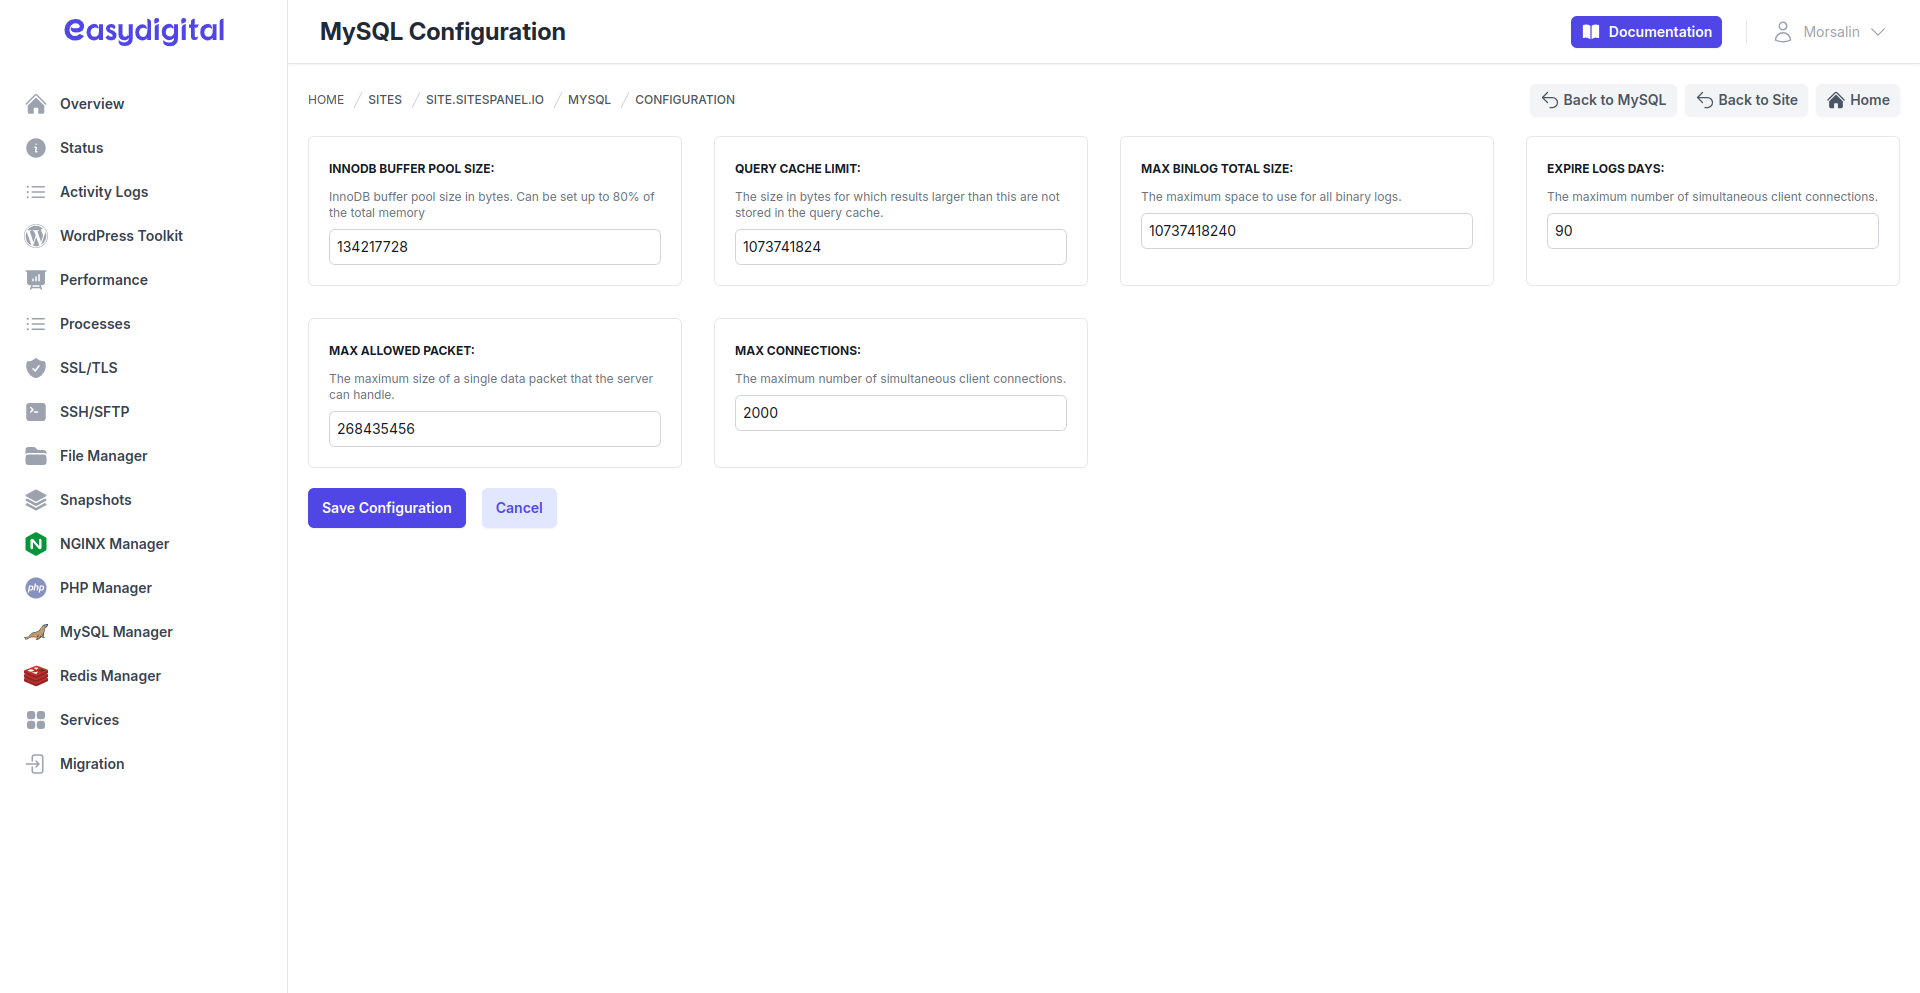Select the MySQL Manager sidebar icon

point(36,632)
